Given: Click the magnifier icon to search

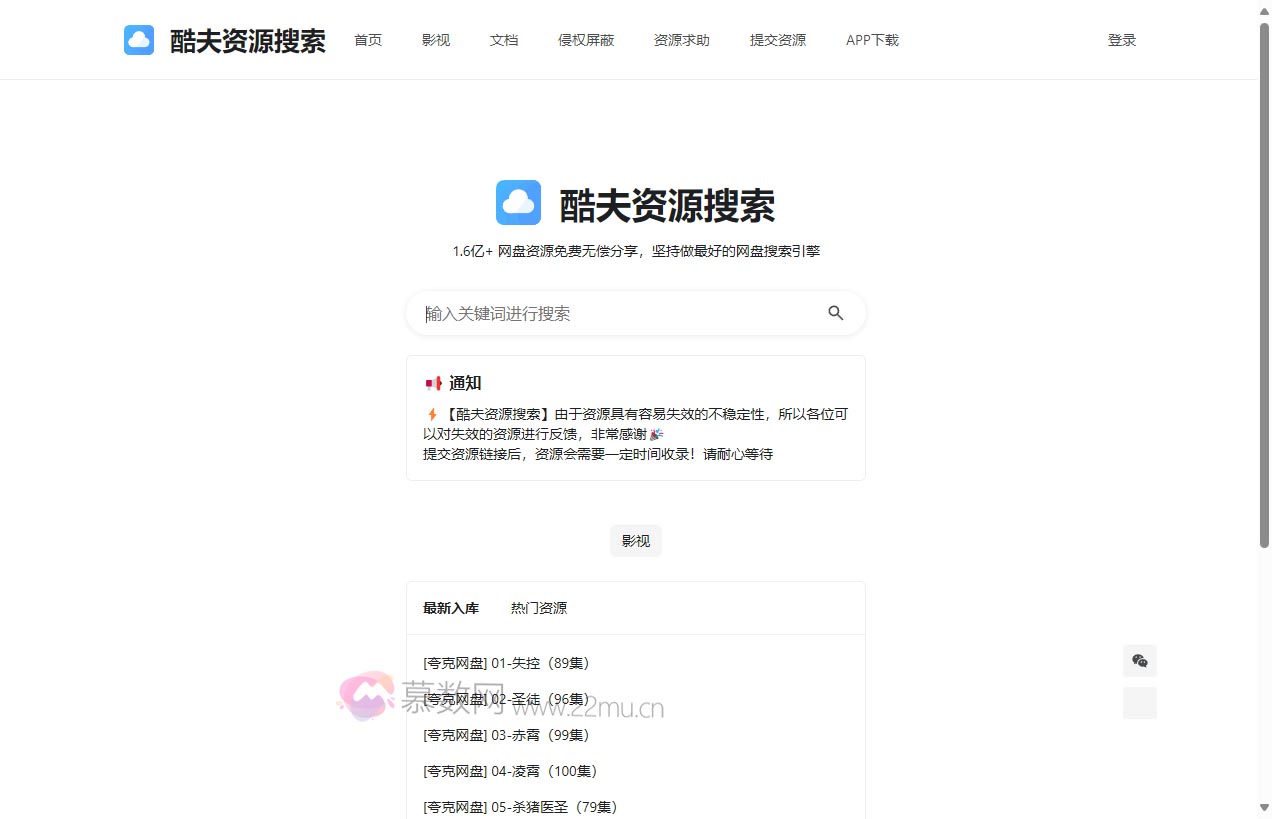Looking at the screenshot, I should coord(836,313).
